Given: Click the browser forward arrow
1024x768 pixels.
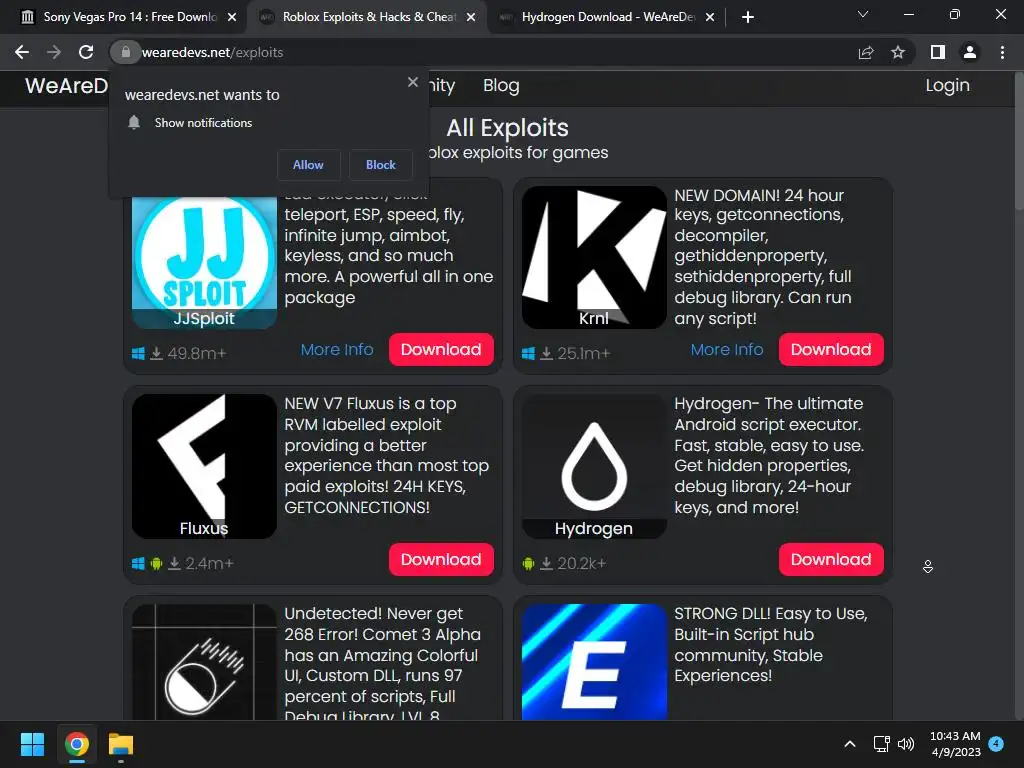Looking at the screenshot, I should click(x=54, y=52).
